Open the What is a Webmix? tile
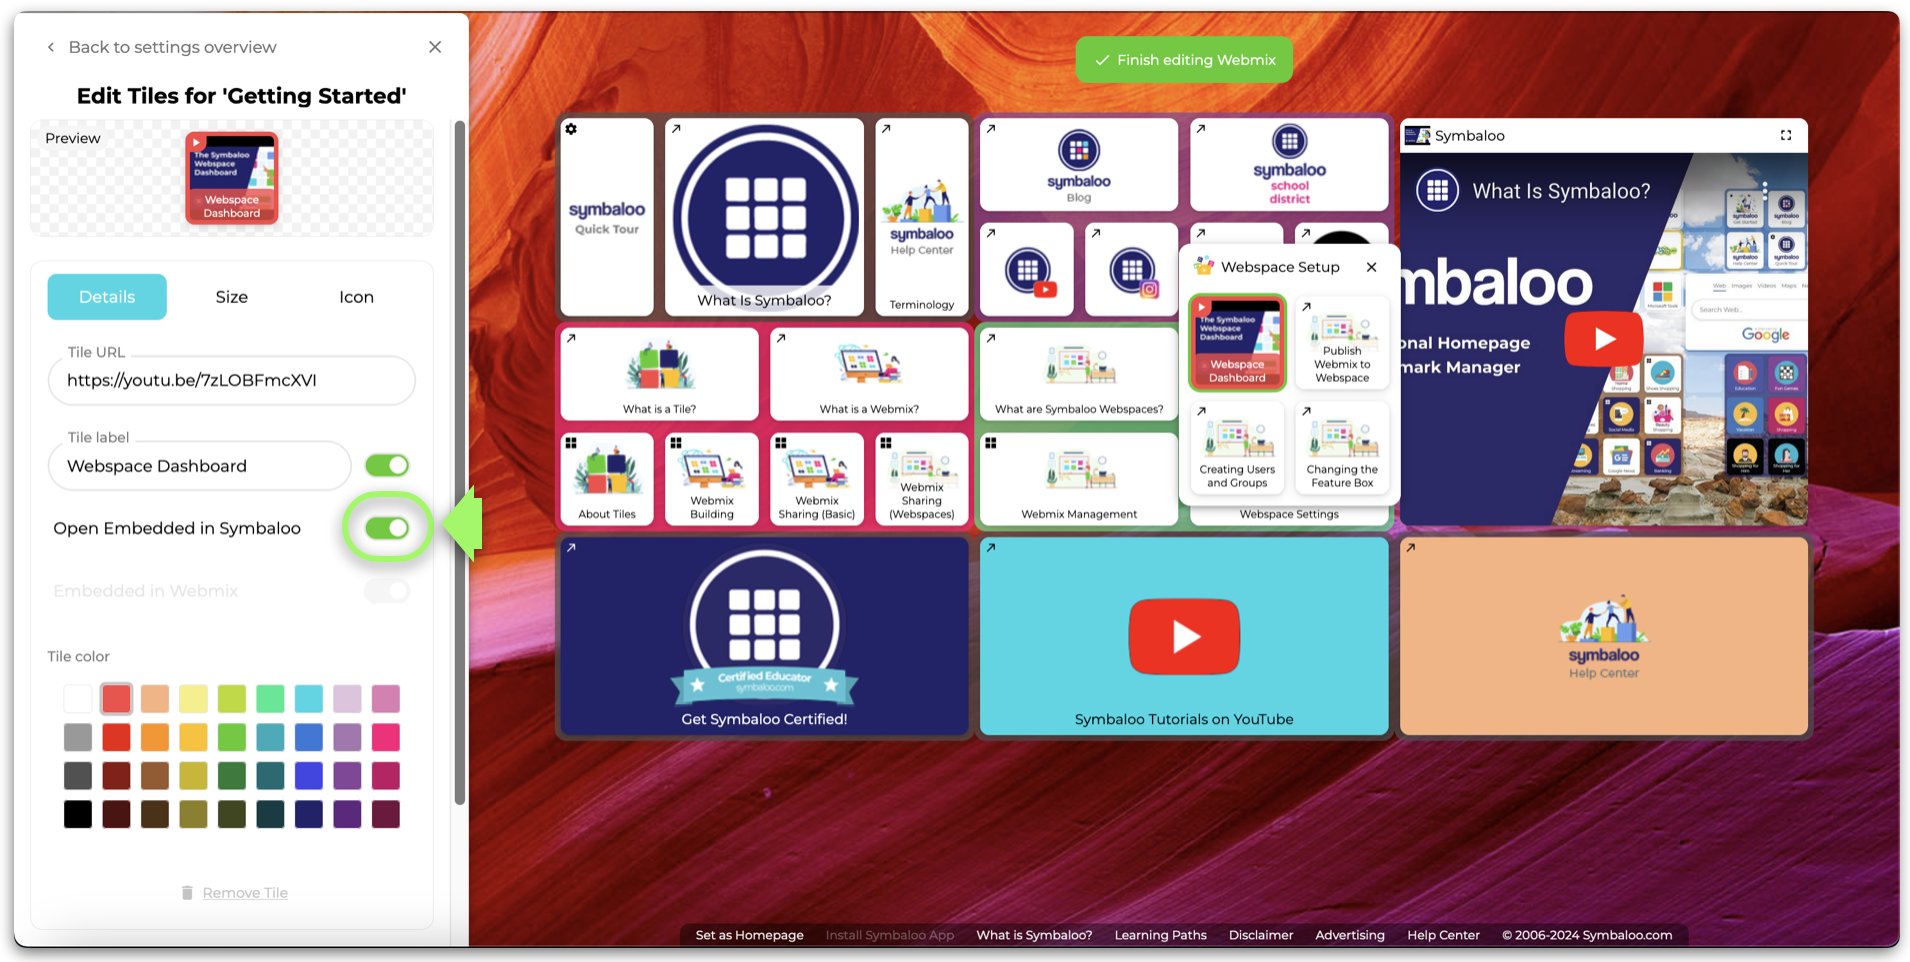 coord(869,375)
